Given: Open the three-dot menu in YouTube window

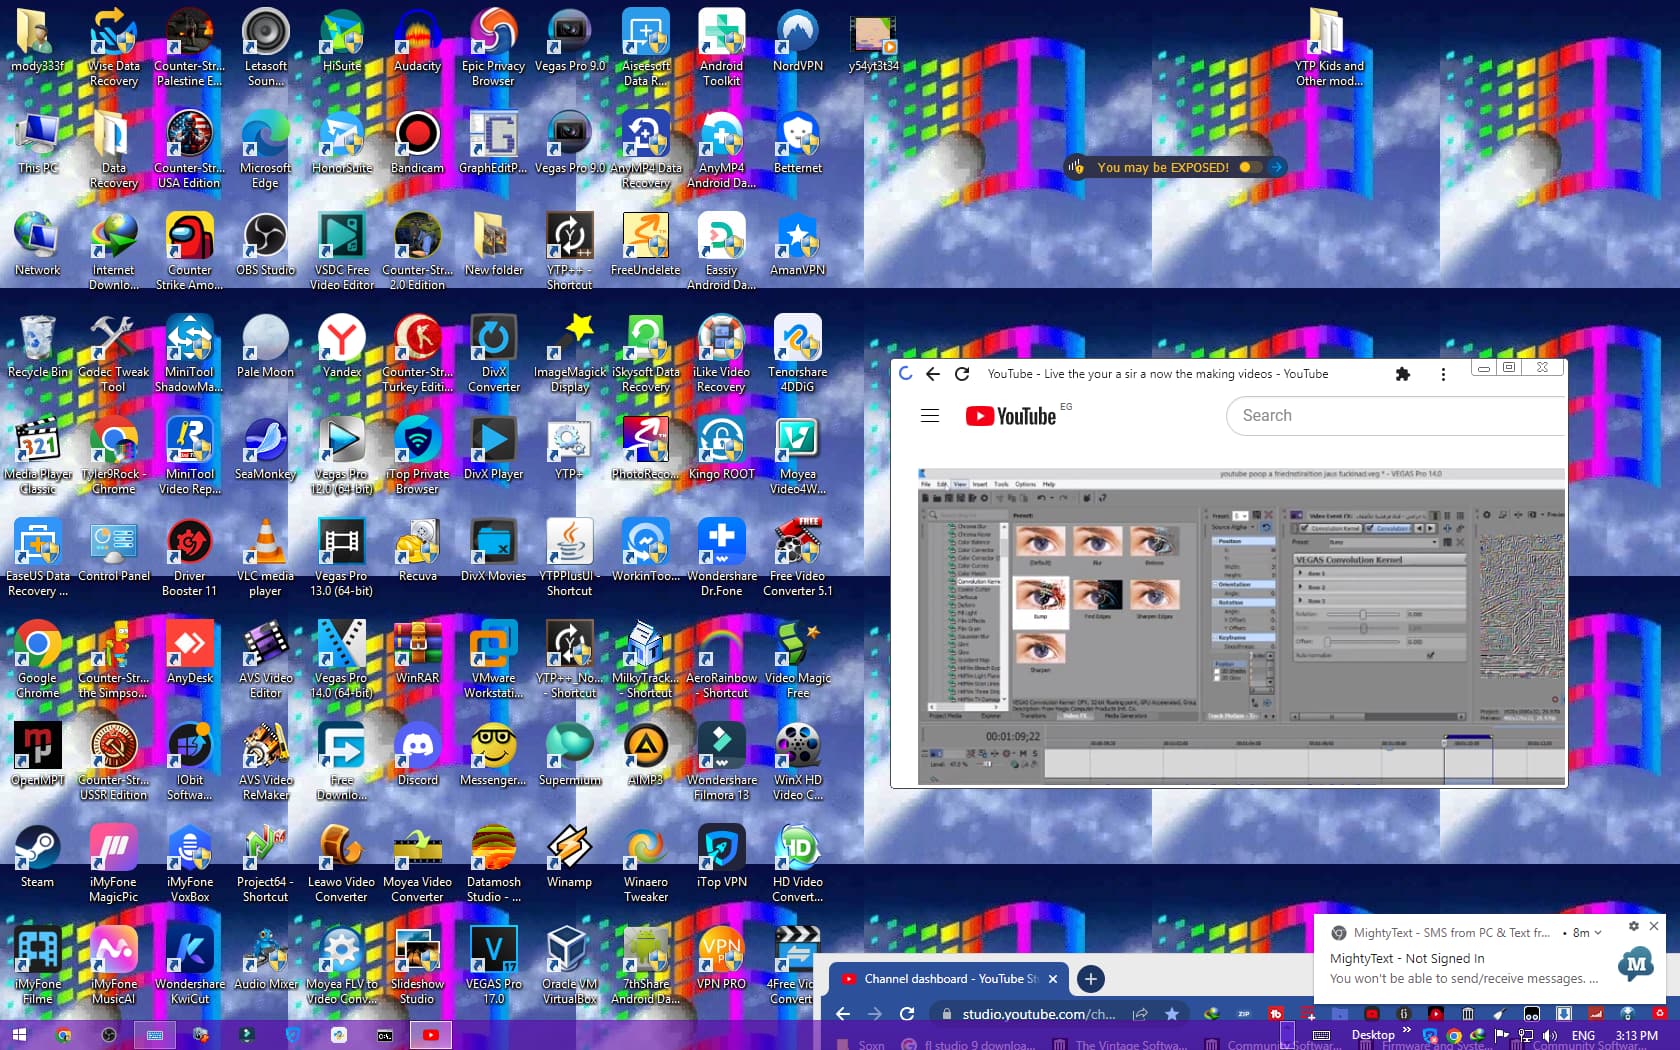Looking at the screenshot, I should pyautogui.click(x=1443, y=374).
